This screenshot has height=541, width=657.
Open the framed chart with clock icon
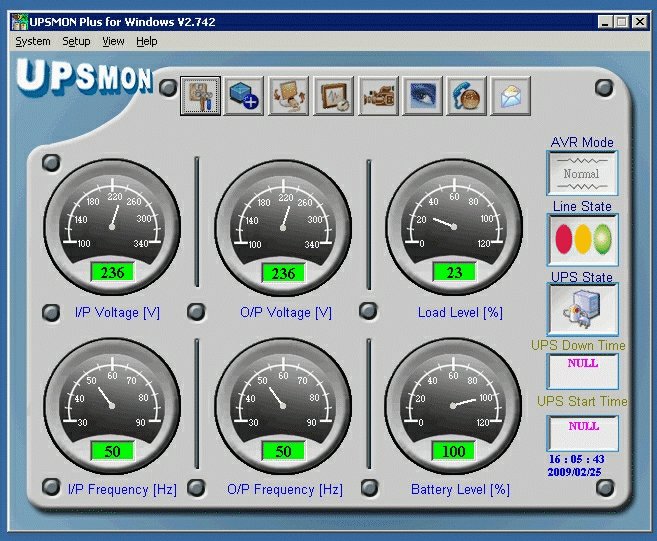334,96
